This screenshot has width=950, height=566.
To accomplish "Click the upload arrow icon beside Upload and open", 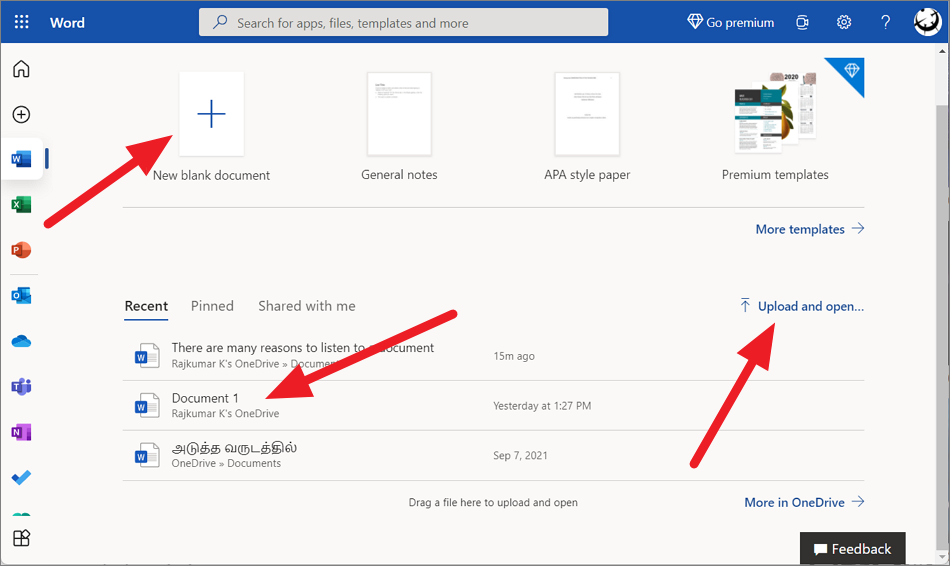I will 745,305.
